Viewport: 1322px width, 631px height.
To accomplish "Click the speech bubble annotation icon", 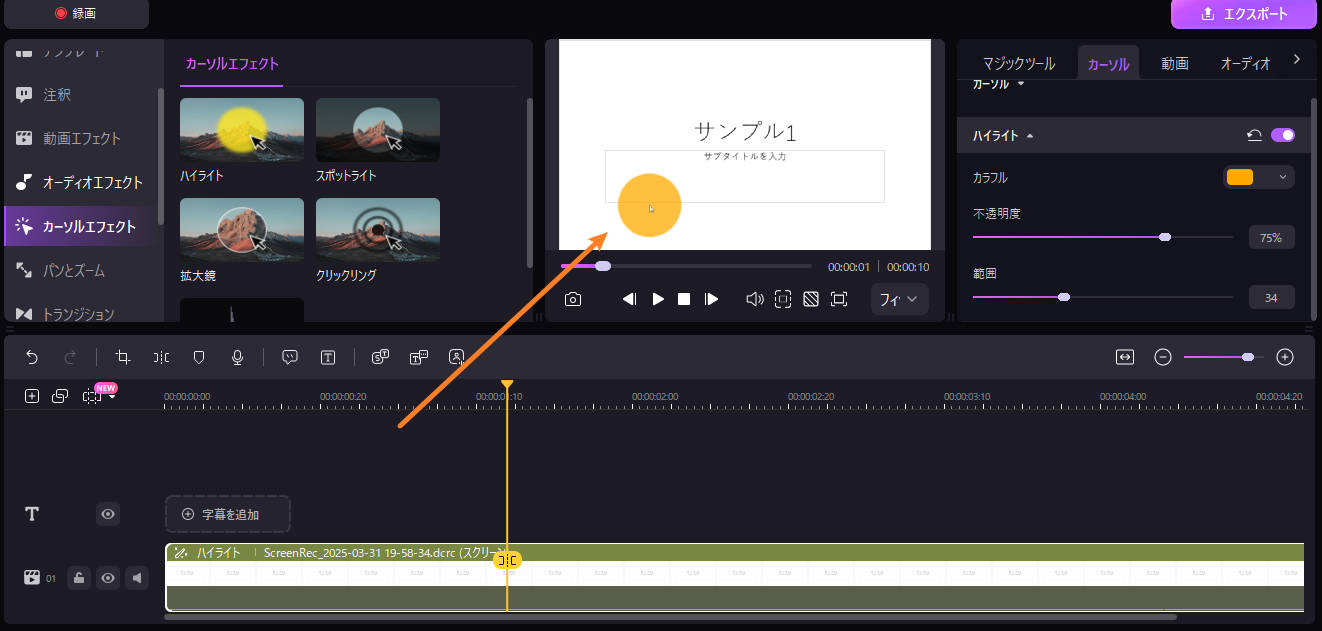I will click(x=290, y=357).
